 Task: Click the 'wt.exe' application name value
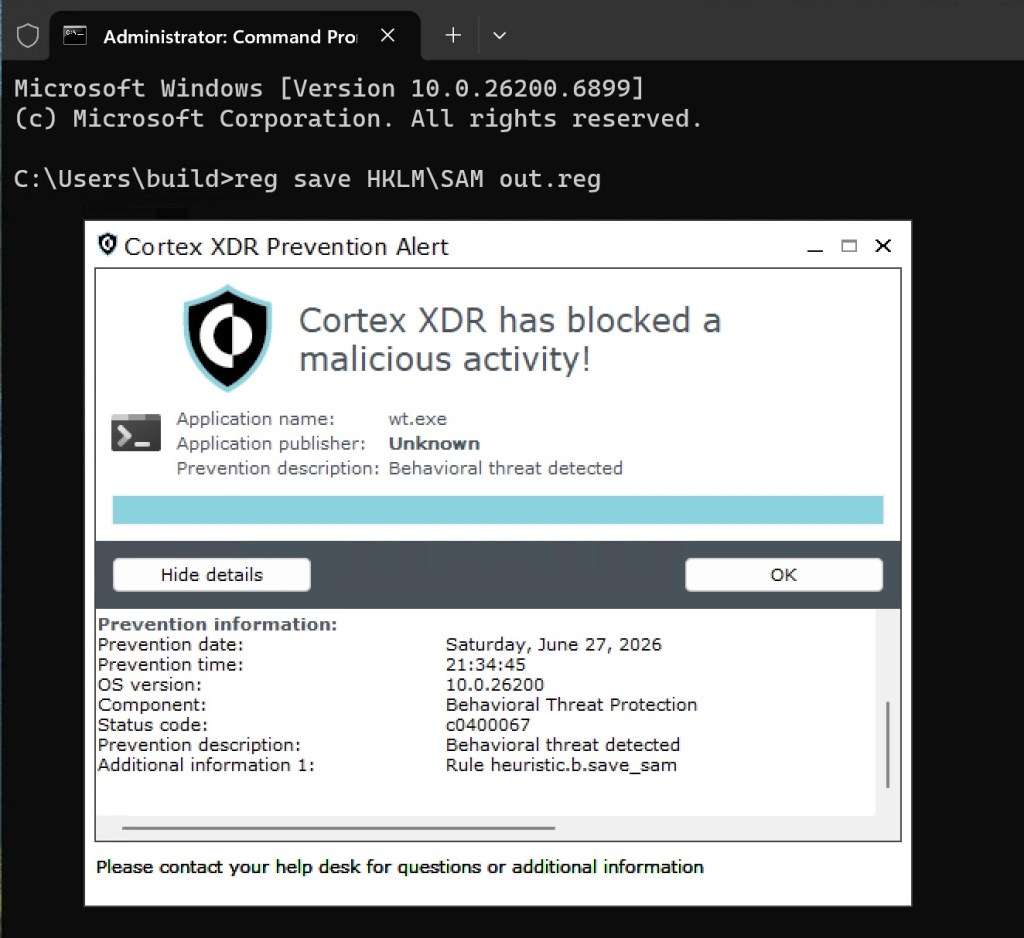click(418, 419)
